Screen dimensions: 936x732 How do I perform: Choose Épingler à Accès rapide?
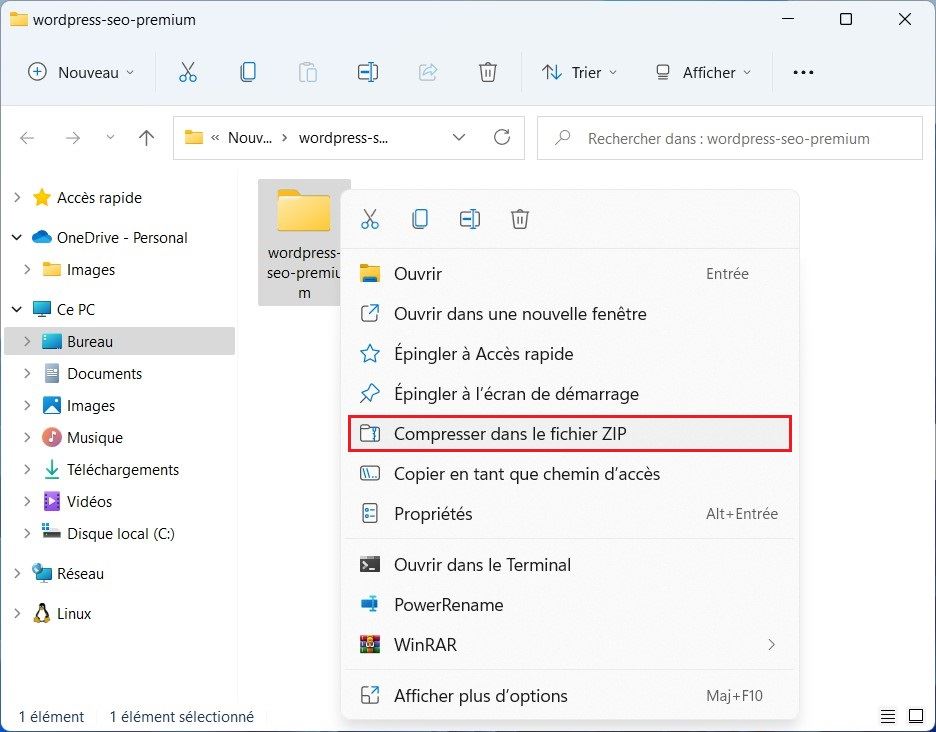click(x=569, y=353)
